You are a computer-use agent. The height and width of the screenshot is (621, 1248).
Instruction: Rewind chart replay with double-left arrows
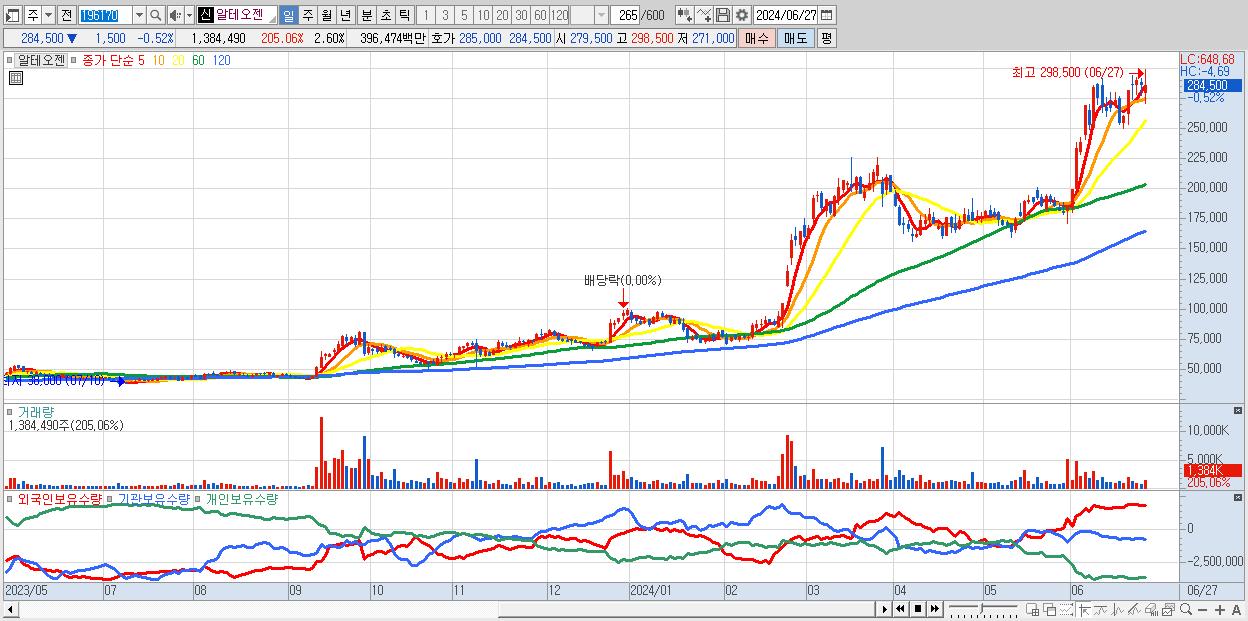[900, 609]
